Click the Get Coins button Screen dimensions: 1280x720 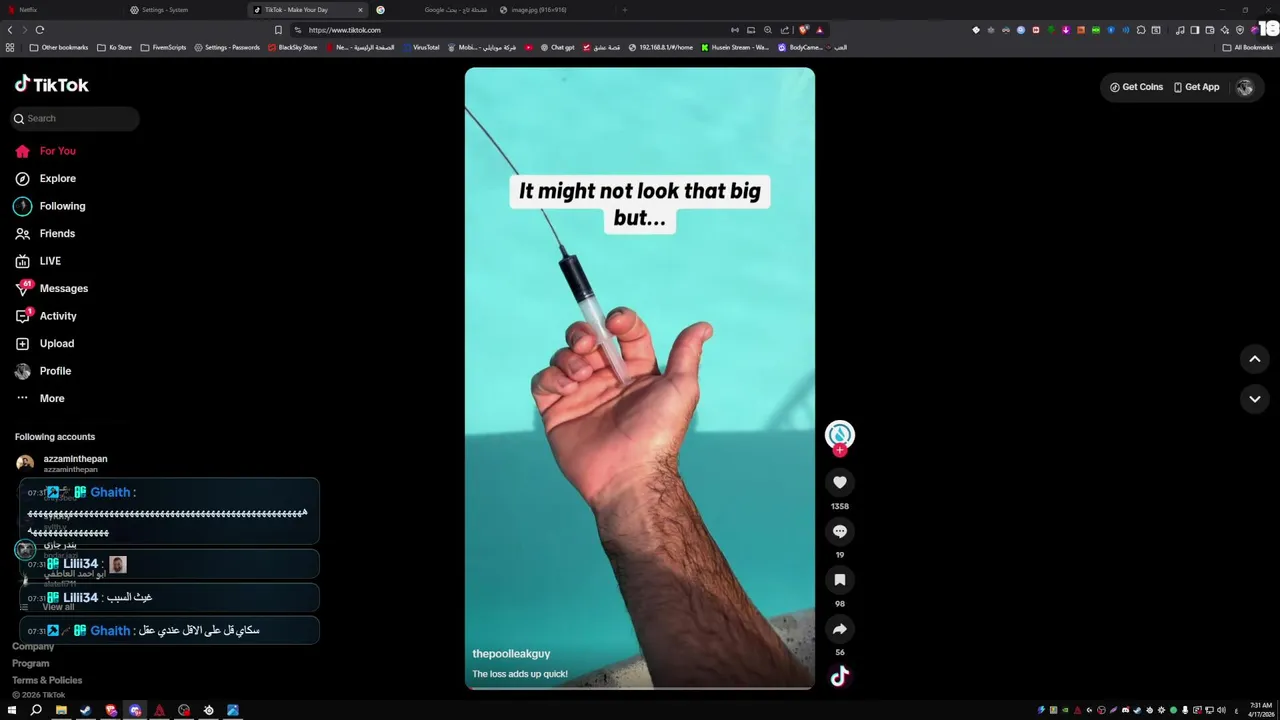pyautogui.click(x=1136, y=87)
